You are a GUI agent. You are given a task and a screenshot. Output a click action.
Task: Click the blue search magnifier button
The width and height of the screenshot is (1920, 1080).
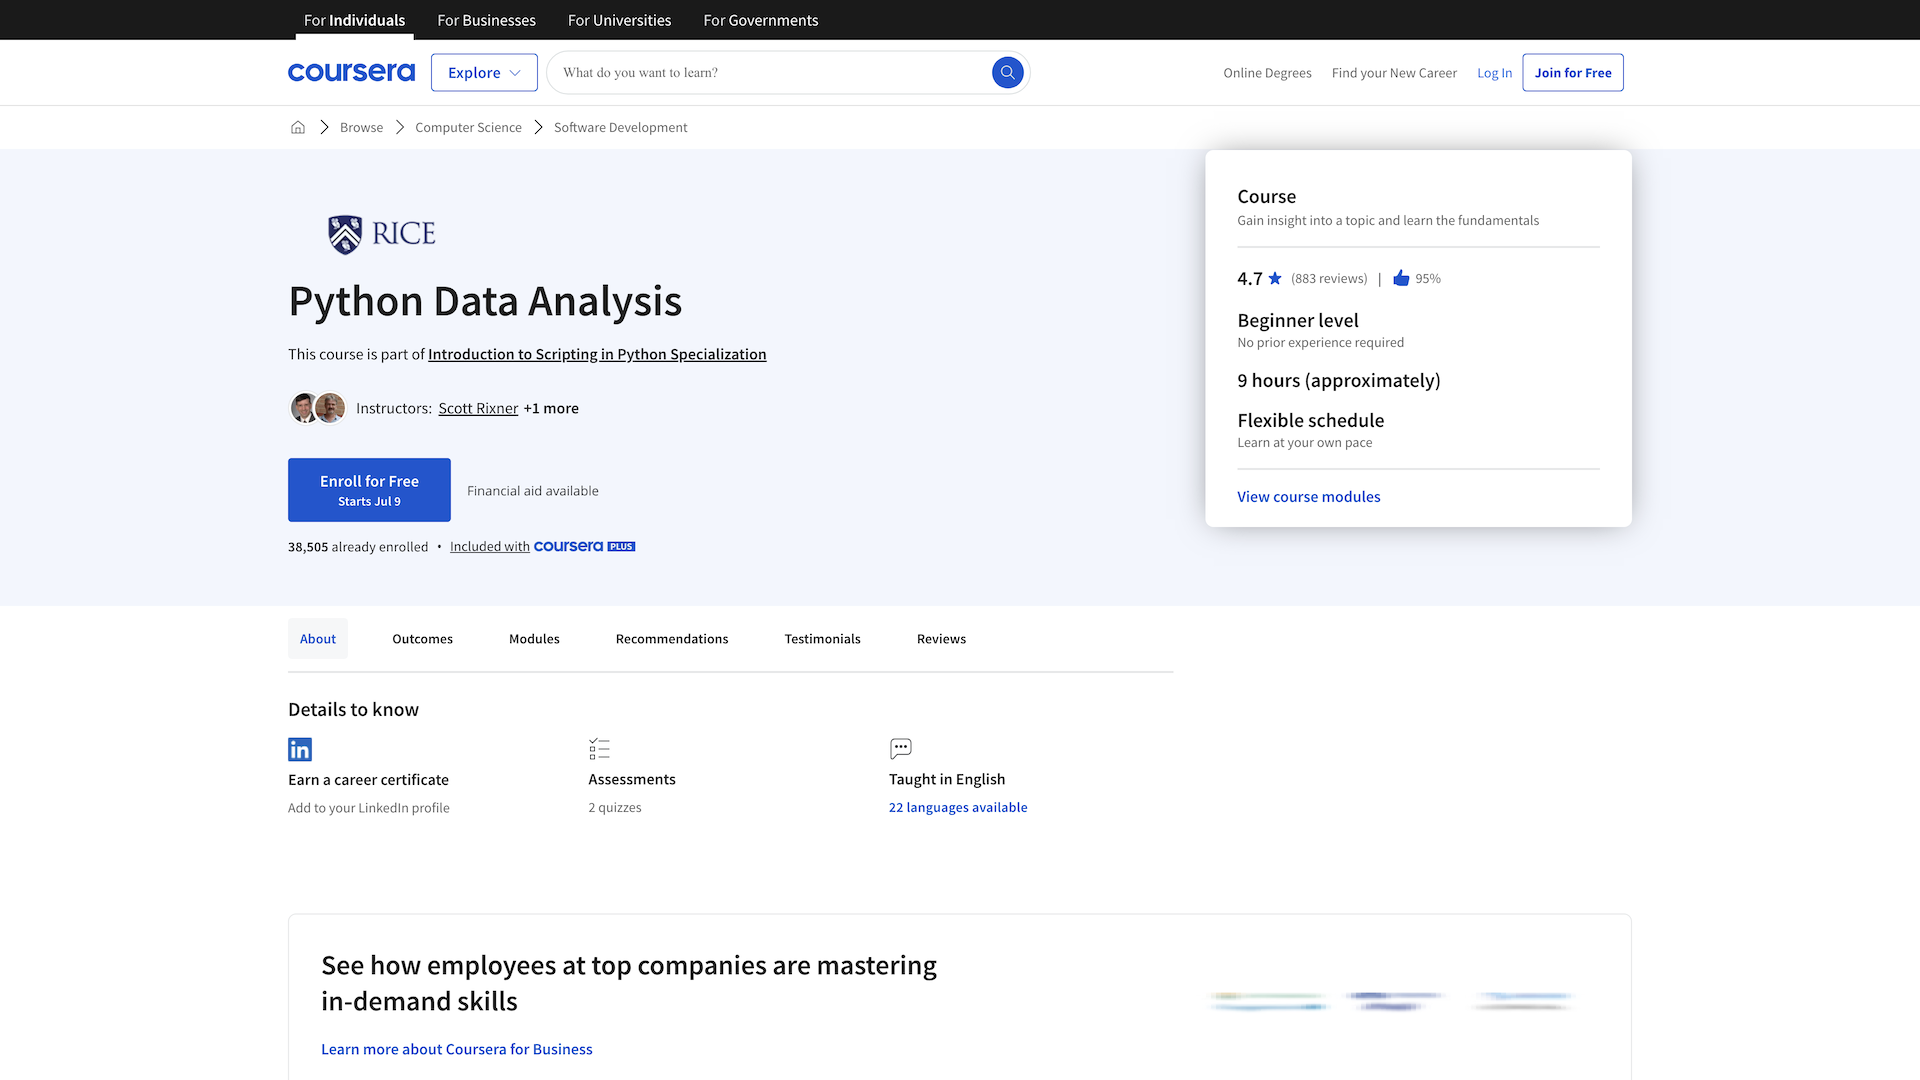tap(1007, 72)
